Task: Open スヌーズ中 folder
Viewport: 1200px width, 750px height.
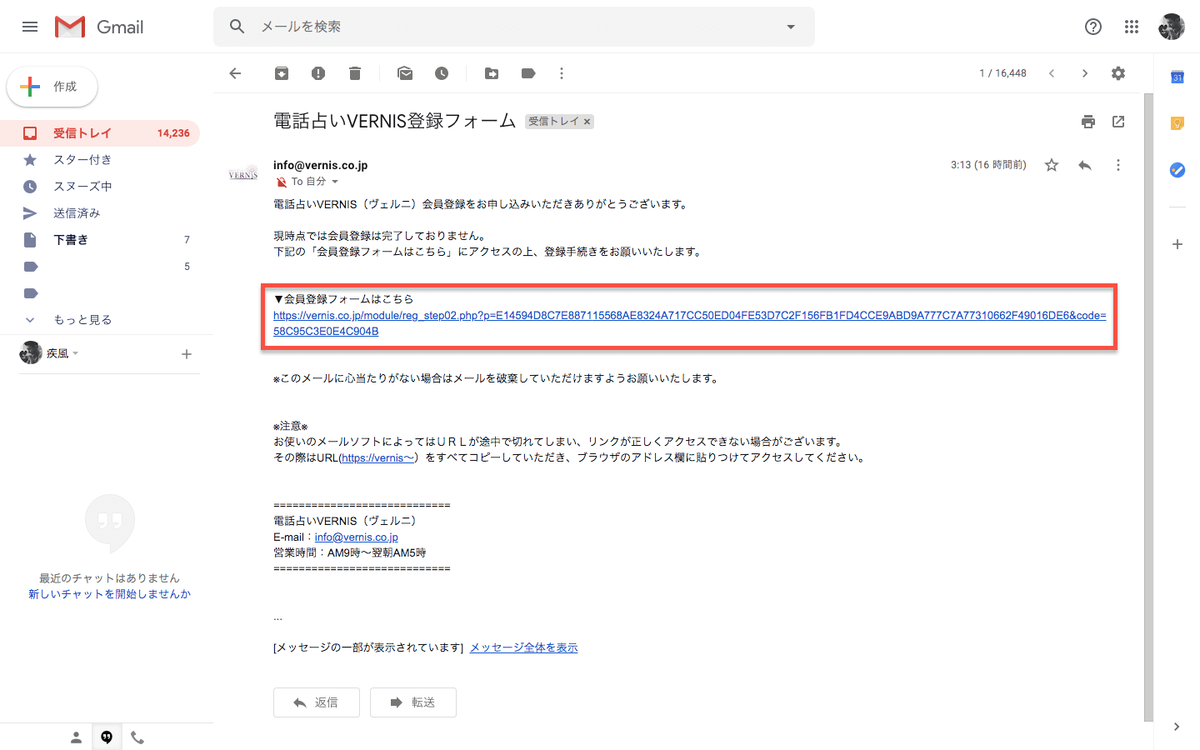Action: coord(100,186)
